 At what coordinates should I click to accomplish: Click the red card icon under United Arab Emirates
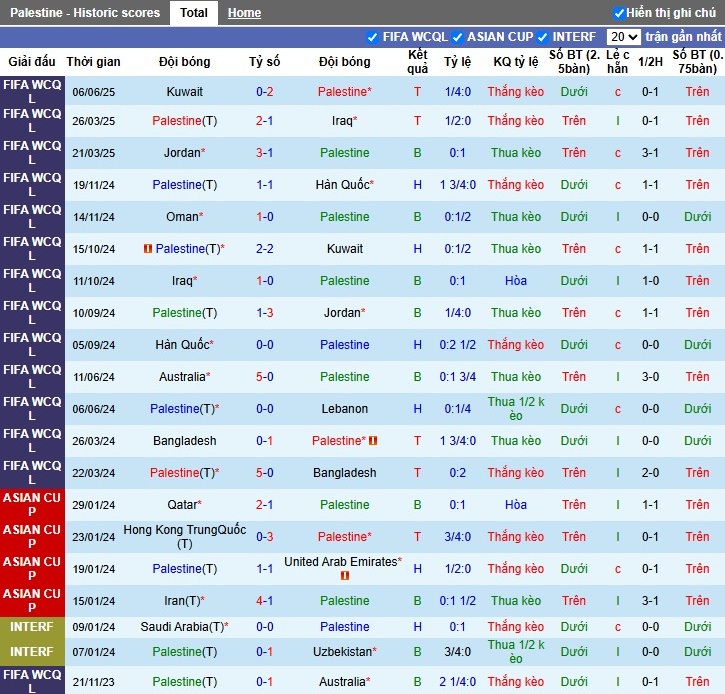(344, 576)
